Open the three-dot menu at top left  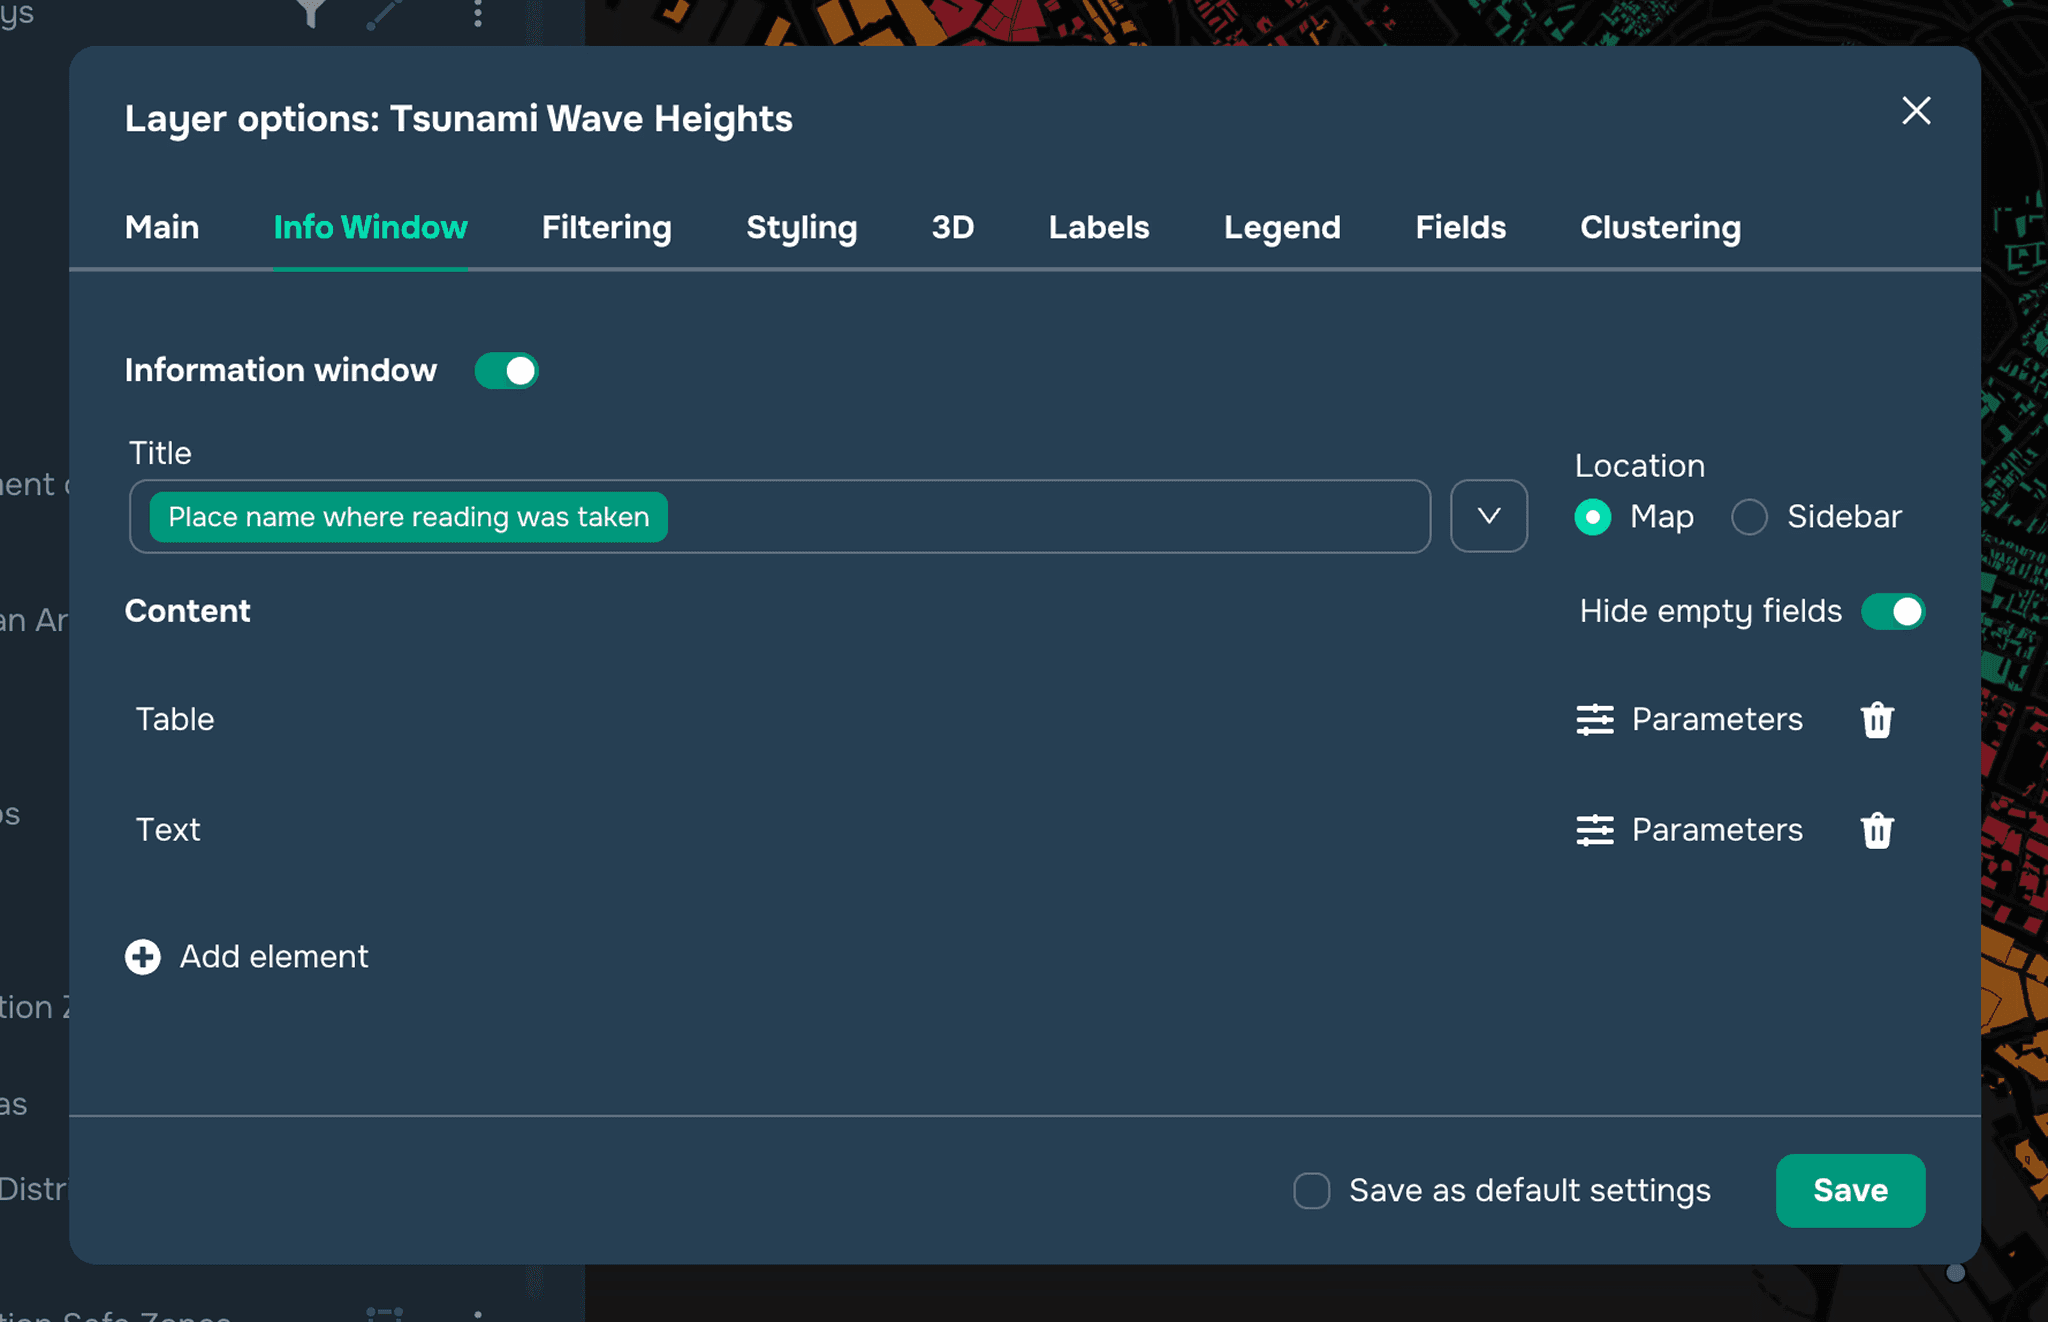478,12
